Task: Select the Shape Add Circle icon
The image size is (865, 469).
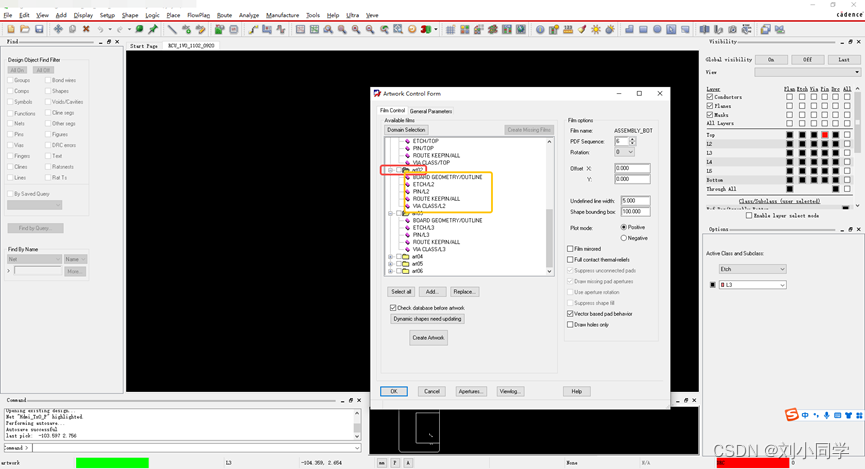Action: click(x=657, y=29)
